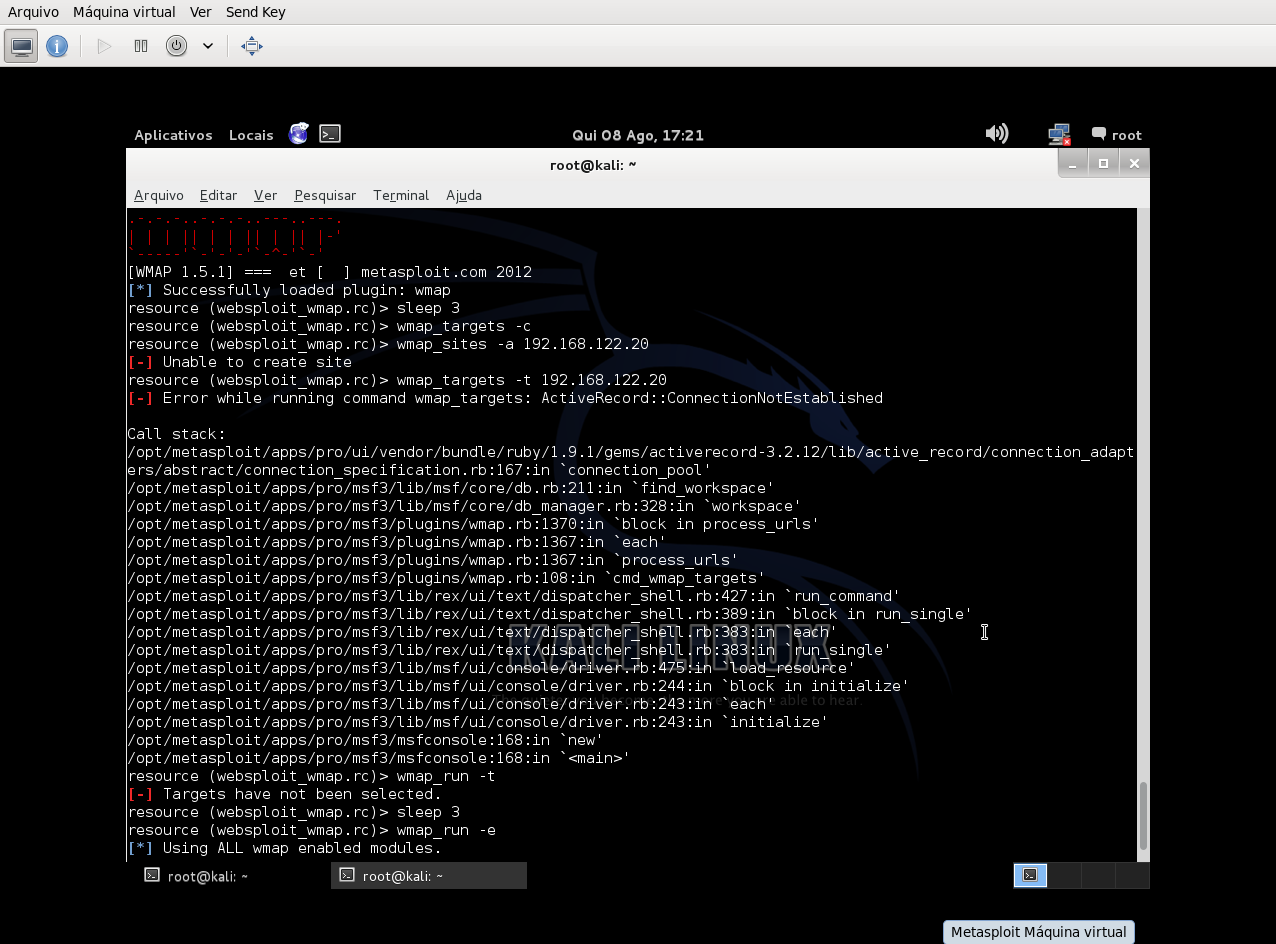The image size is (1276, 944).
Task: Open the volume control speaker icon
Action: pos(997,134)
